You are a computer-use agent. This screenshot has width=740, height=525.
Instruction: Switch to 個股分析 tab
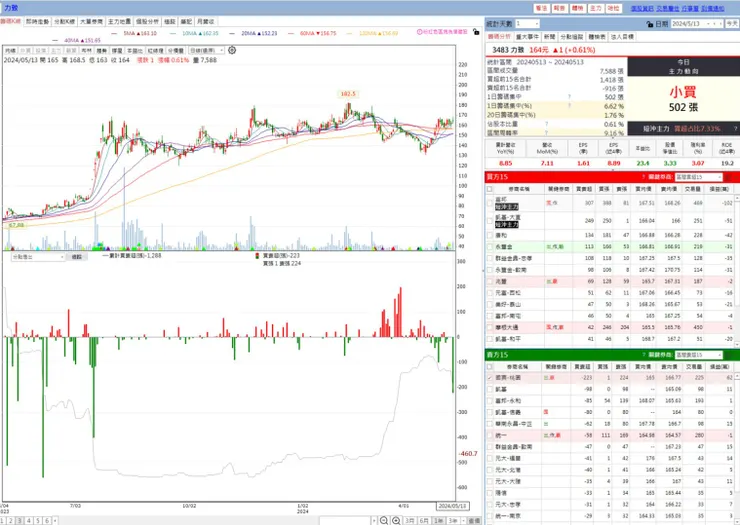tap(148, 22)
